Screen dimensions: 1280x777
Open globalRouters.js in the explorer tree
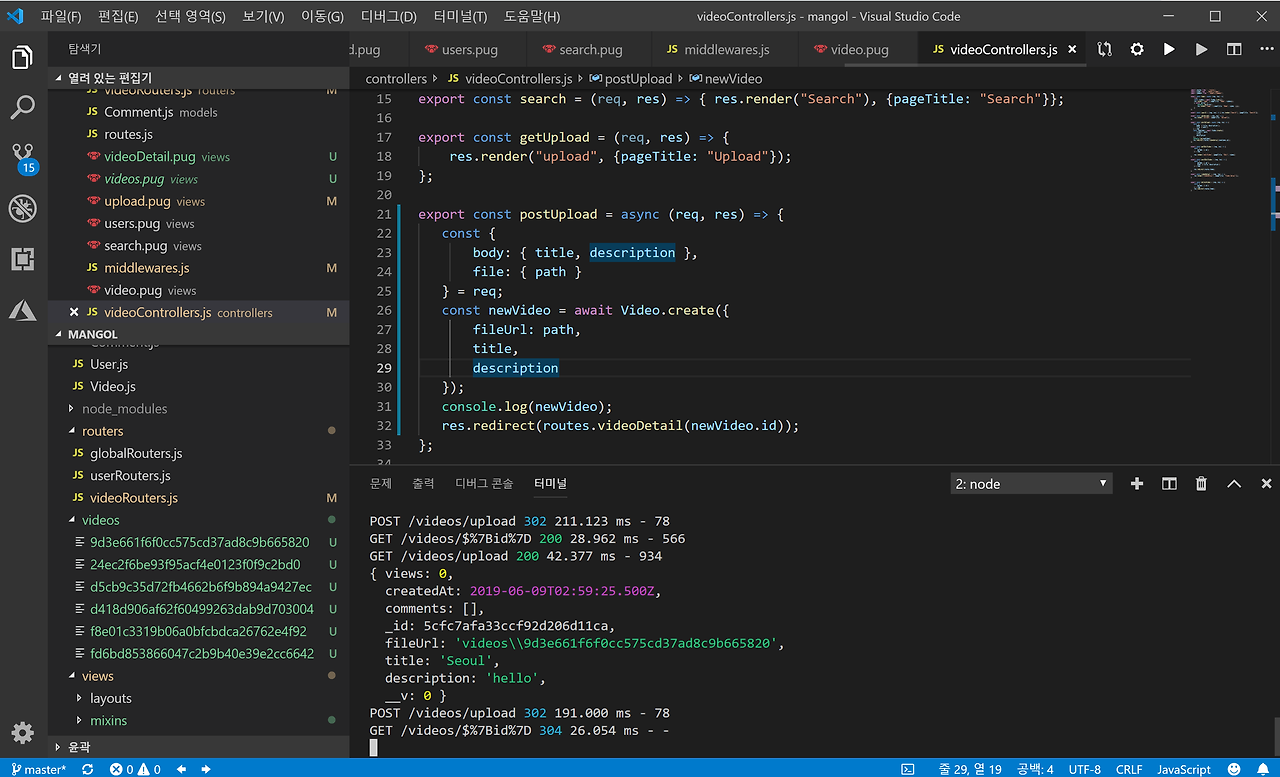coord(136,453)
